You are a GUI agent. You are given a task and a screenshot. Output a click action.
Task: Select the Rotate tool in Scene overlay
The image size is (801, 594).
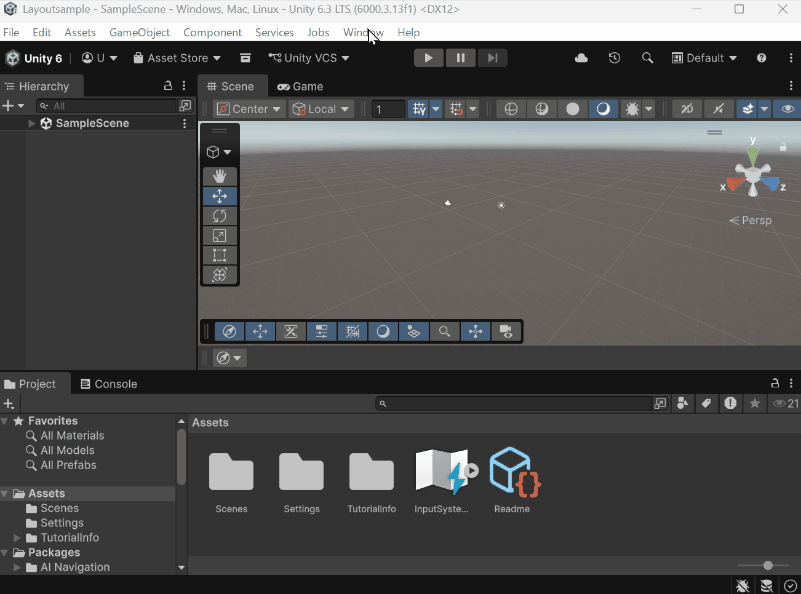tap(219, 216)
